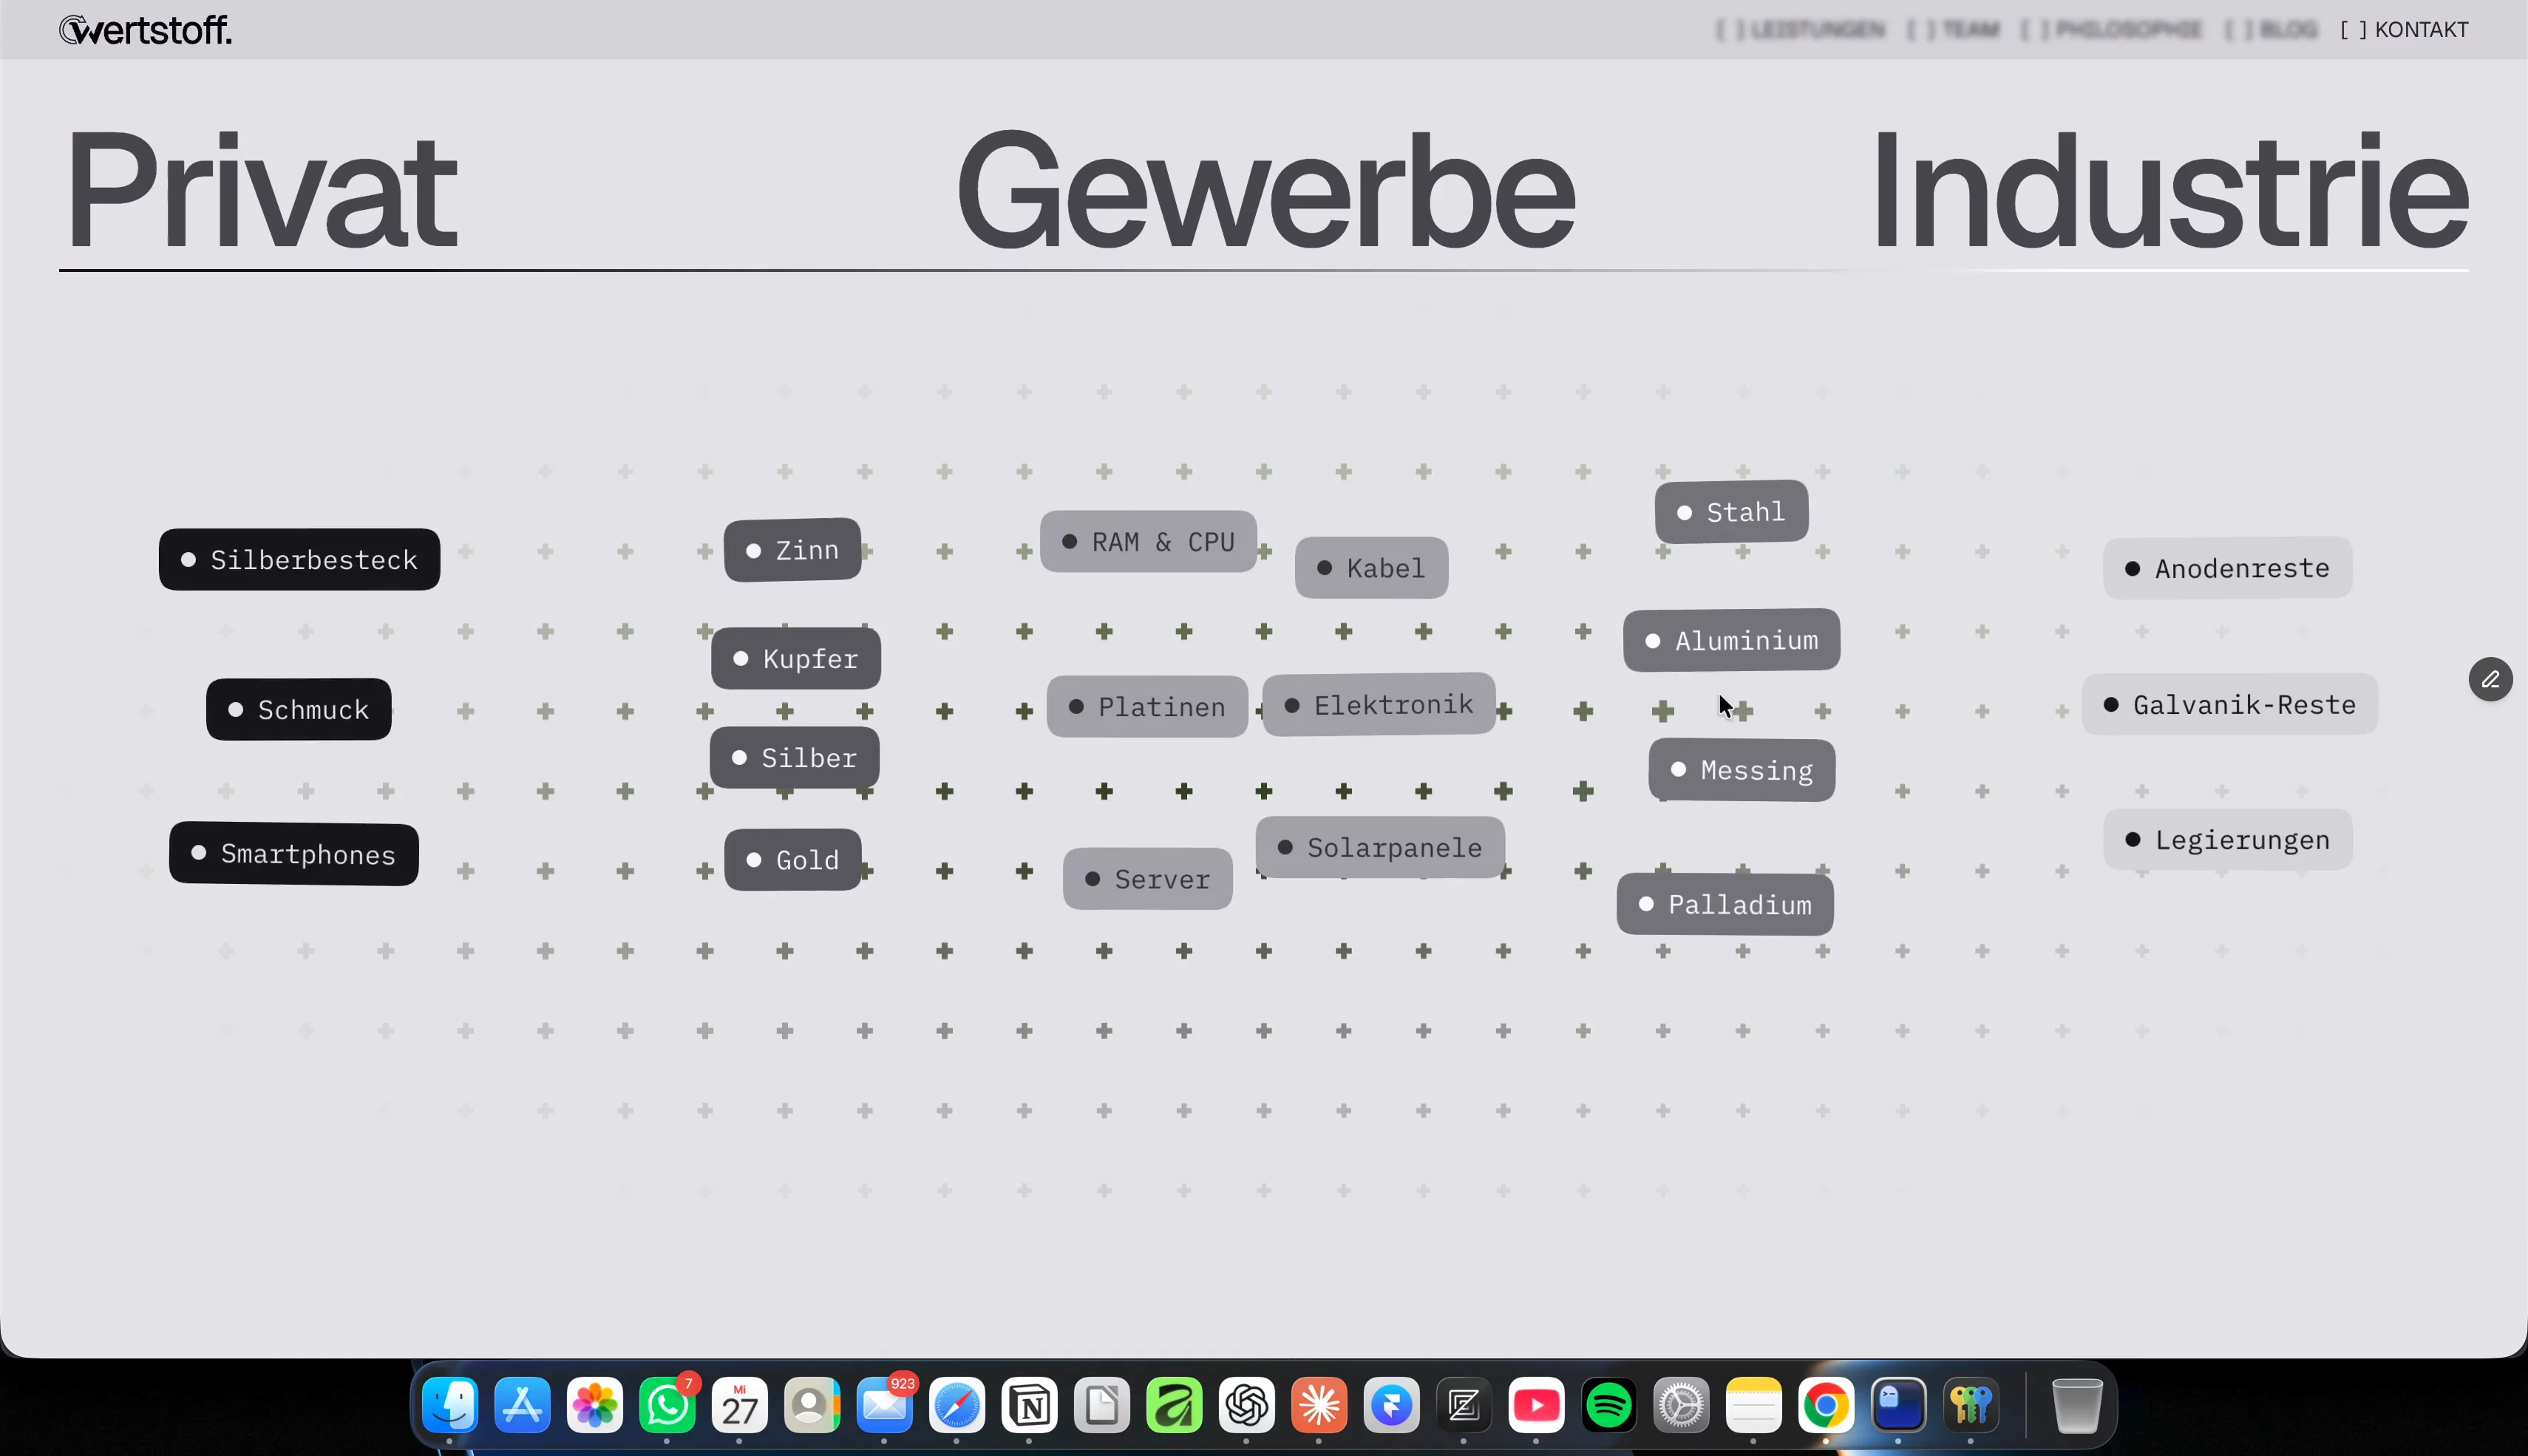2528x1456 pixels.
Task: Launch Safari from the dock
Action: (x=957, y=1405)
